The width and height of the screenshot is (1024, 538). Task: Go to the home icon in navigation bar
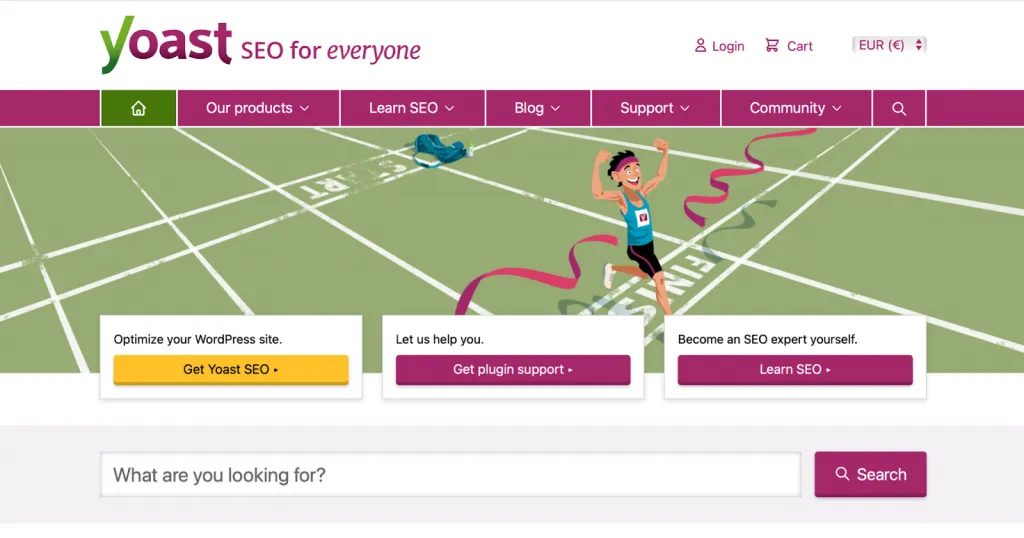click(x=138, y=108)
